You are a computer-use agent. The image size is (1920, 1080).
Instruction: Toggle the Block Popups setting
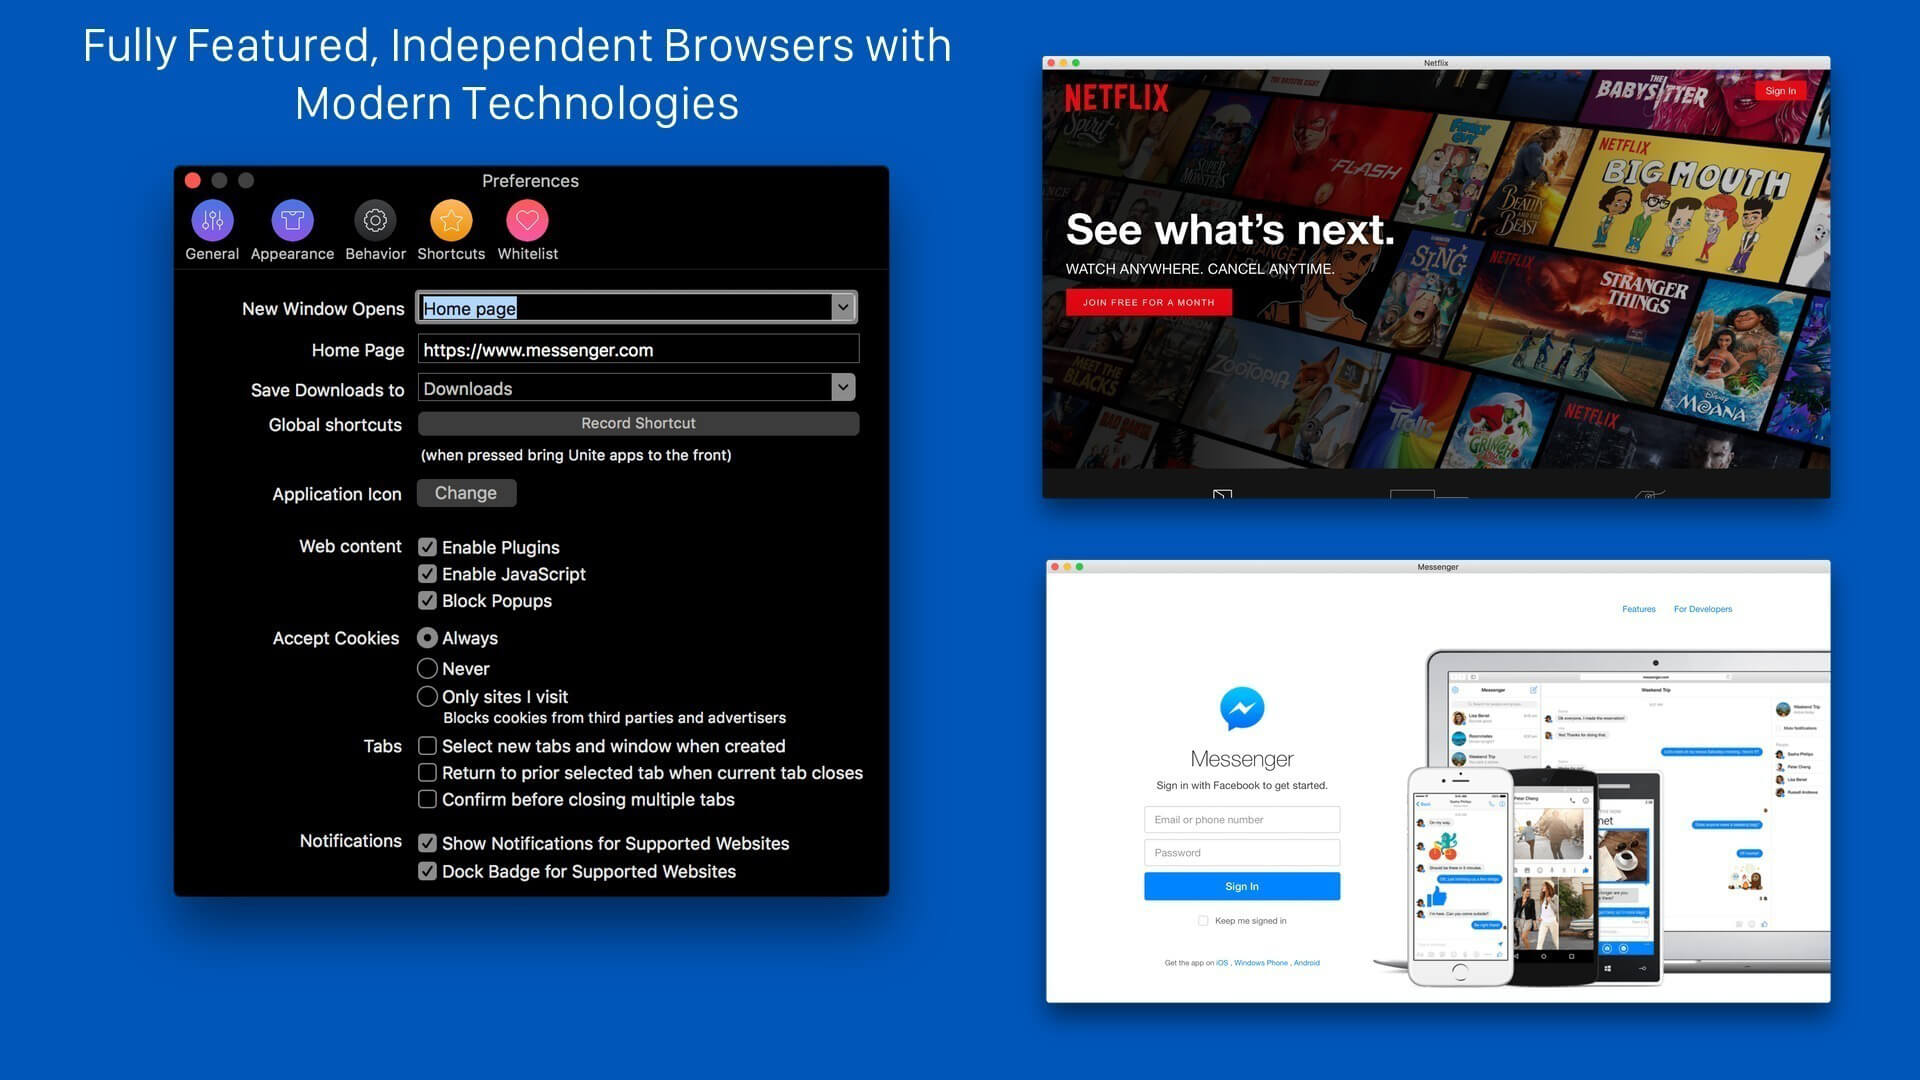(428, 600)
